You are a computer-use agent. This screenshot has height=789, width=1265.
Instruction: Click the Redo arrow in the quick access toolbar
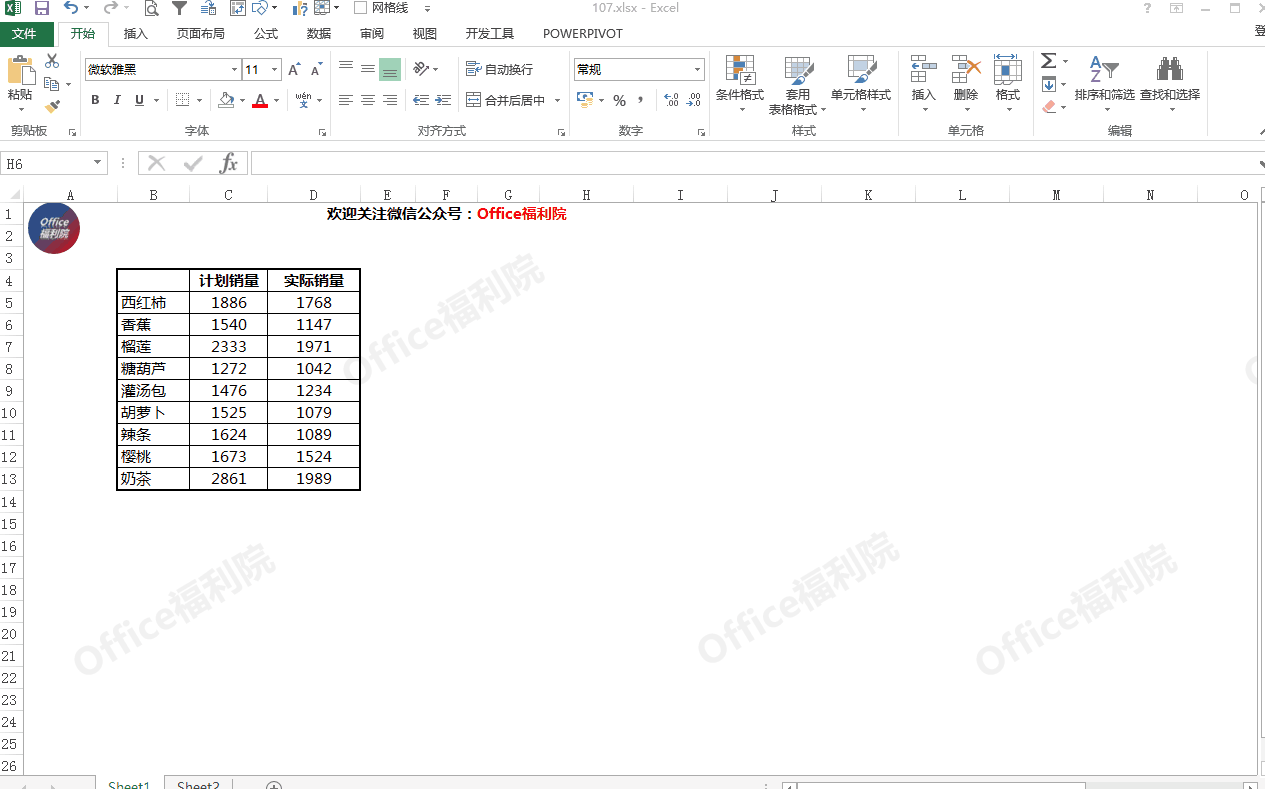pos(110,8)
